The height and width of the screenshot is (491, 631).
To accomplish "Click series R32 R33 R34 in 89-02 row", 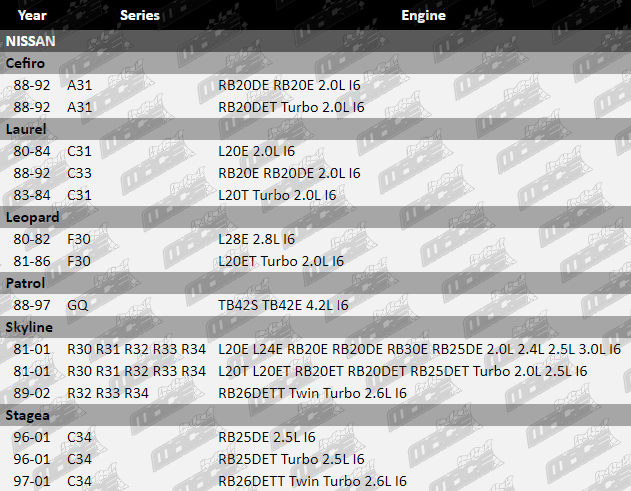I will 108,393.
